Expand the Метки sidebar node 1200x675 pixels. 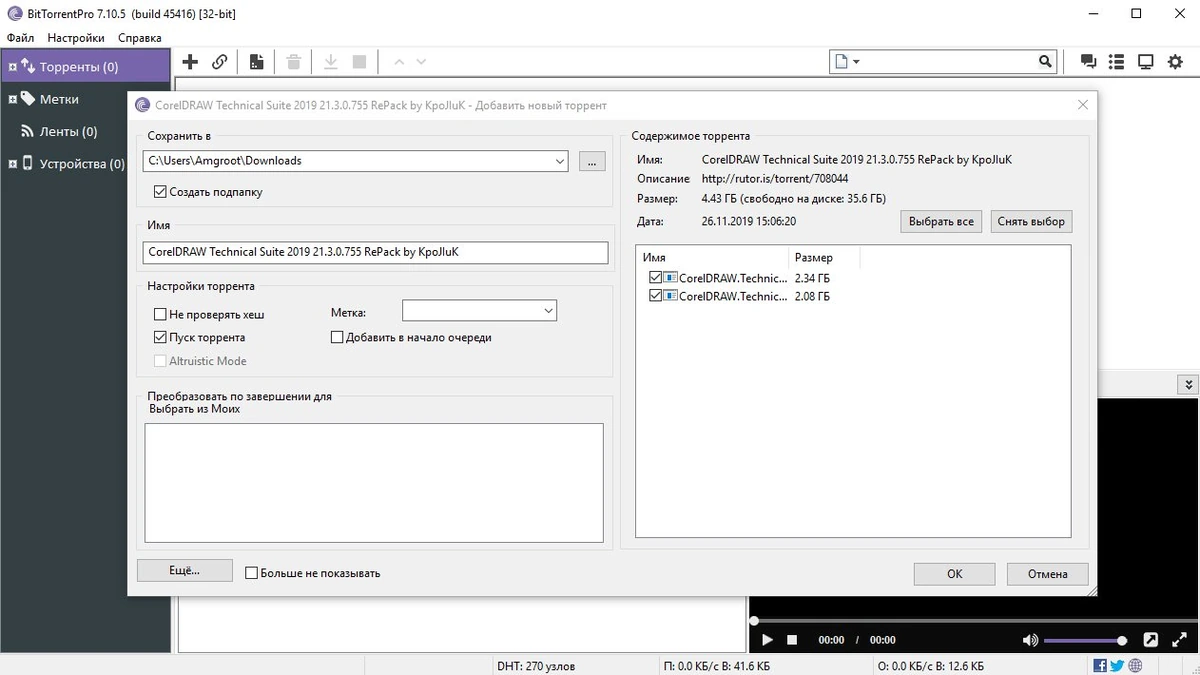tap(12, 99)
